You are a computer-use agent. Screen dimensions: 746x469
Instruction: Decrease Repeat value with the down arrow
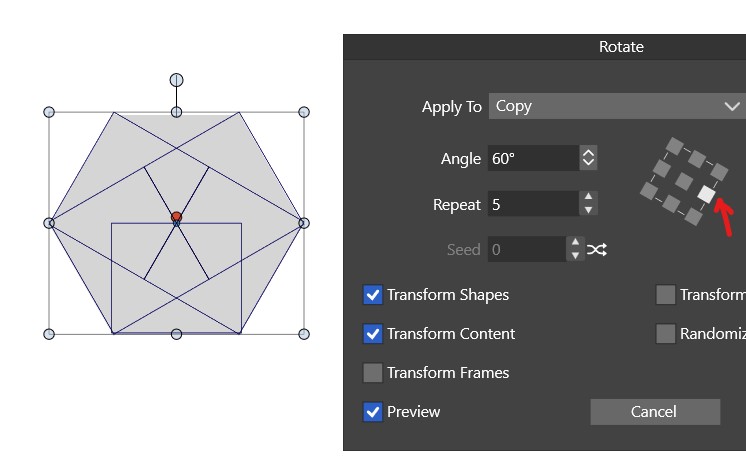(x=589, y=210)
